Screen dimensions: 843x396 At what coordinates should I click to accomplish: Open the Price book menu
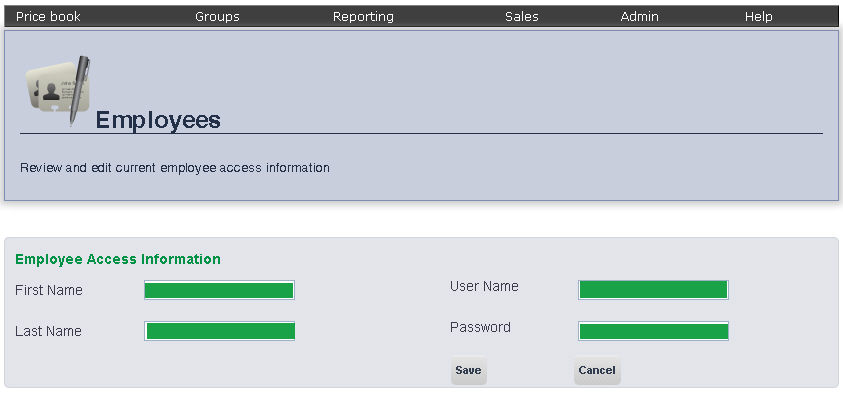(48, 17)
